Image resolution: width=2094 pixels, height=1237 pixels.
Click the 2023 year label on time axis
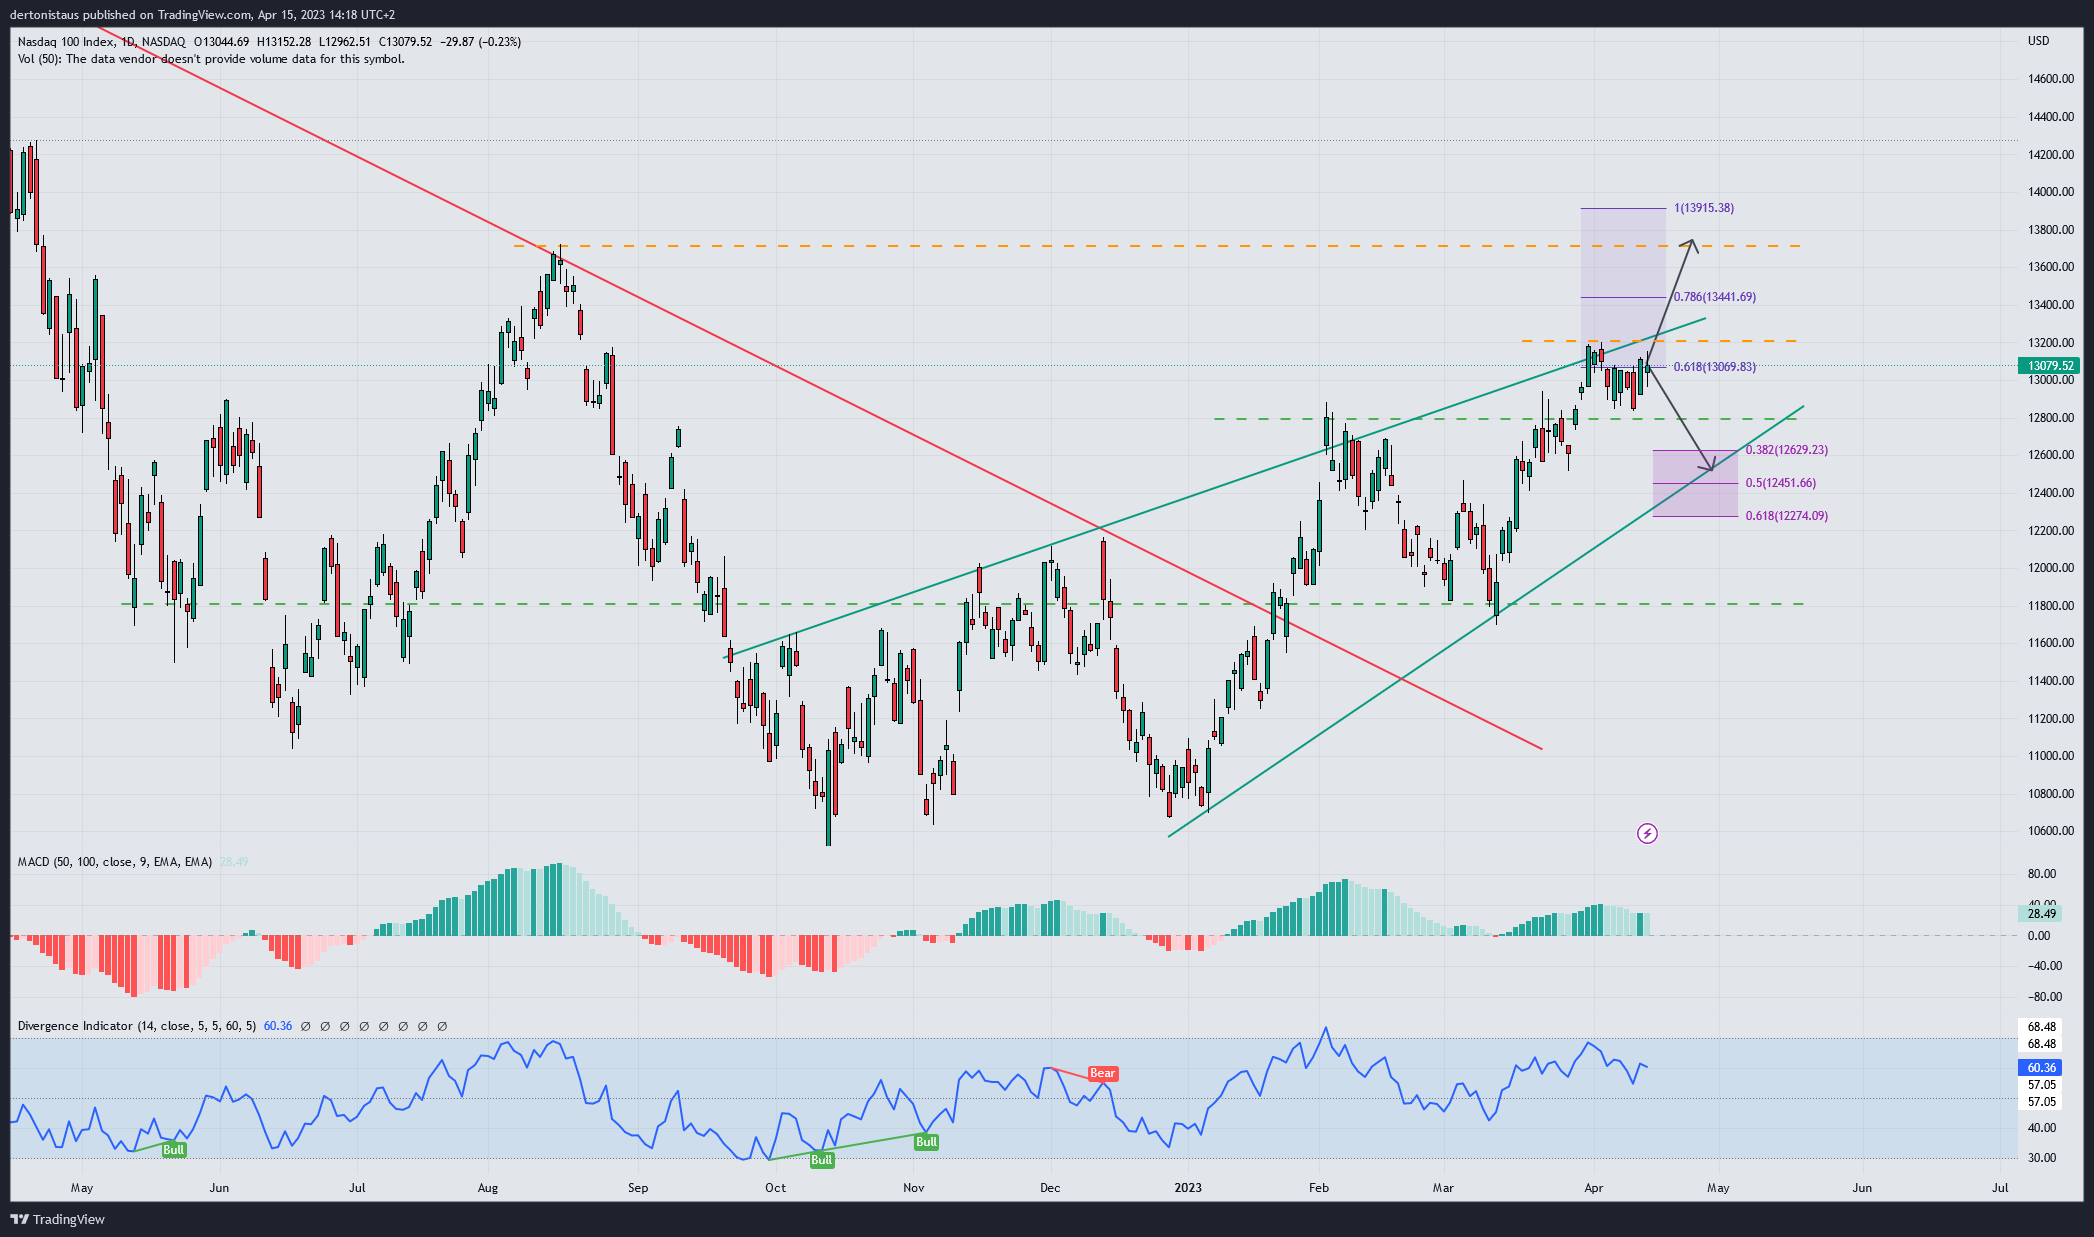[x=1188, y=1188]
